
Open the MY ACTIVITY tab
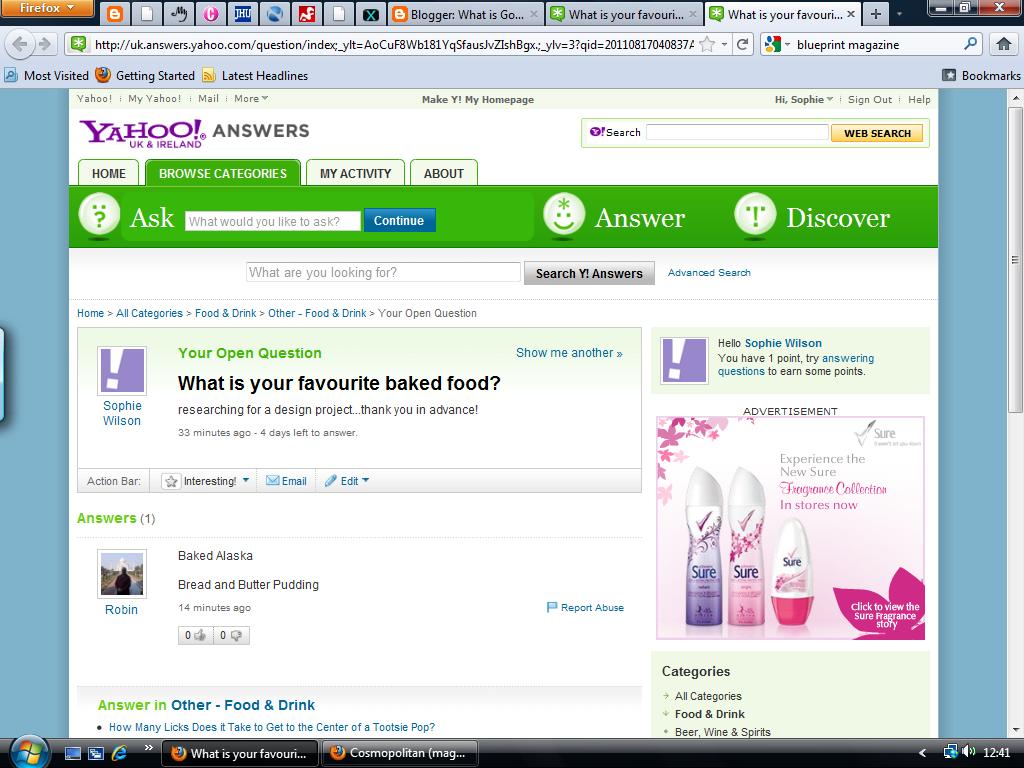[355, 173]
